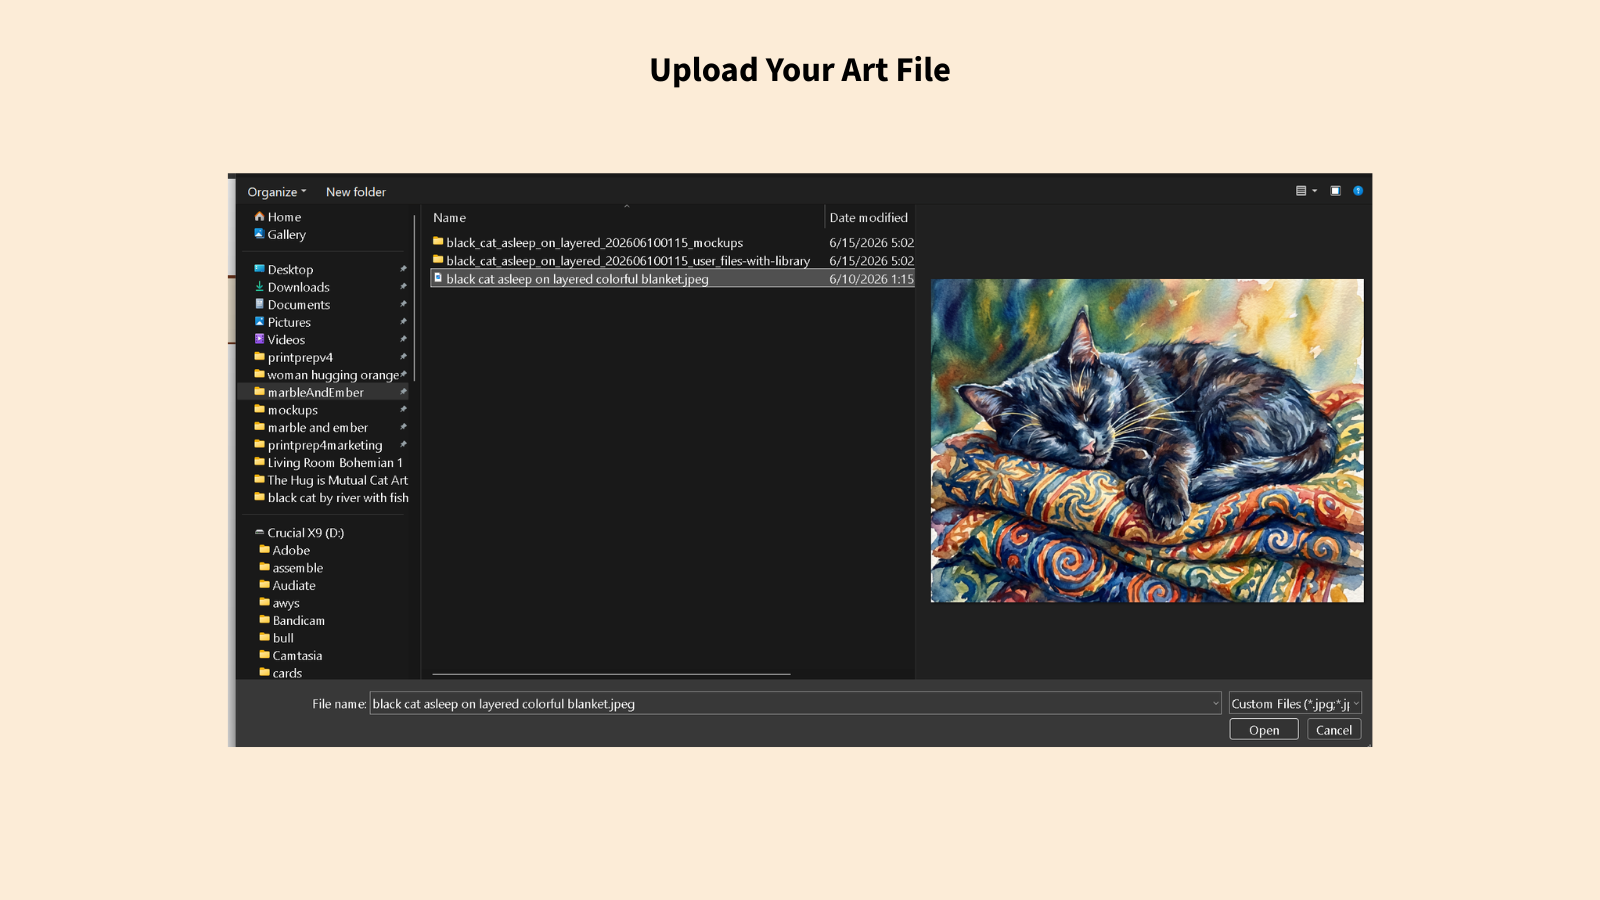Click the Open button
This screenshot has height=900, width=1600.
pos(1264,730)
